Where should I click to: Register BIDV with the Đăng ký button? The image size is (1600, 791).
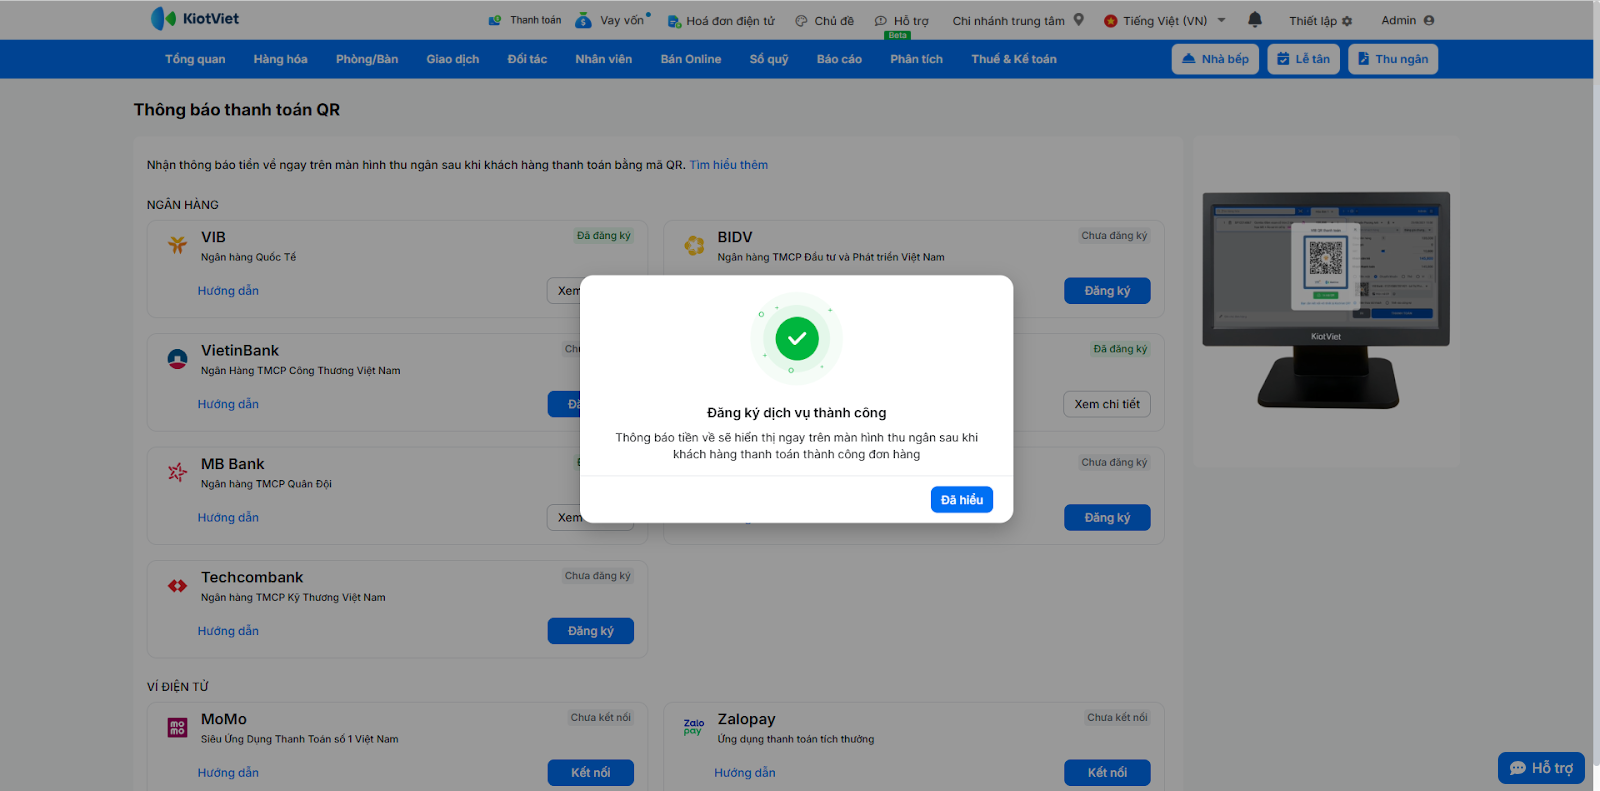click(x=1107, y=291)
